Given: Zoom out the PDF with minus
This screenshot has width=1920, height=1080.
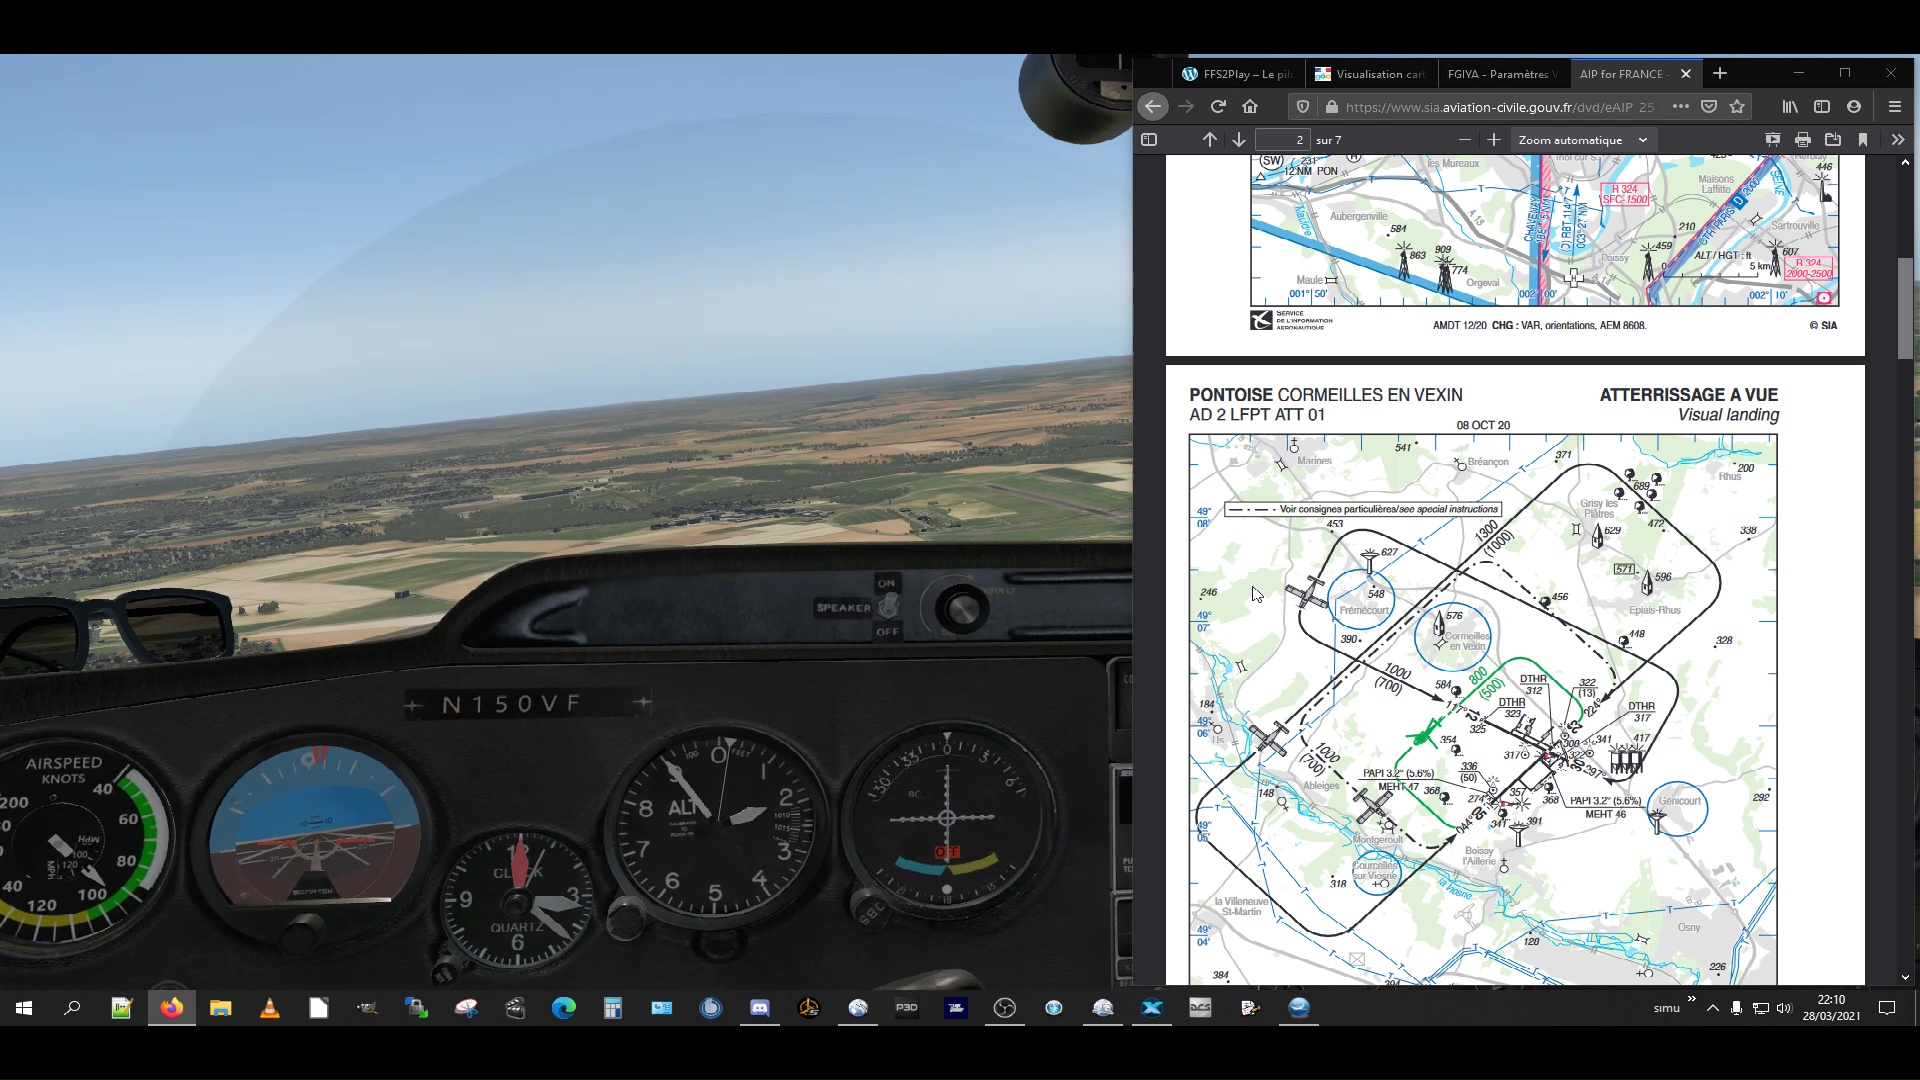Looking at the screenshot, I should pyautogui.click(x=1465, y=140).
